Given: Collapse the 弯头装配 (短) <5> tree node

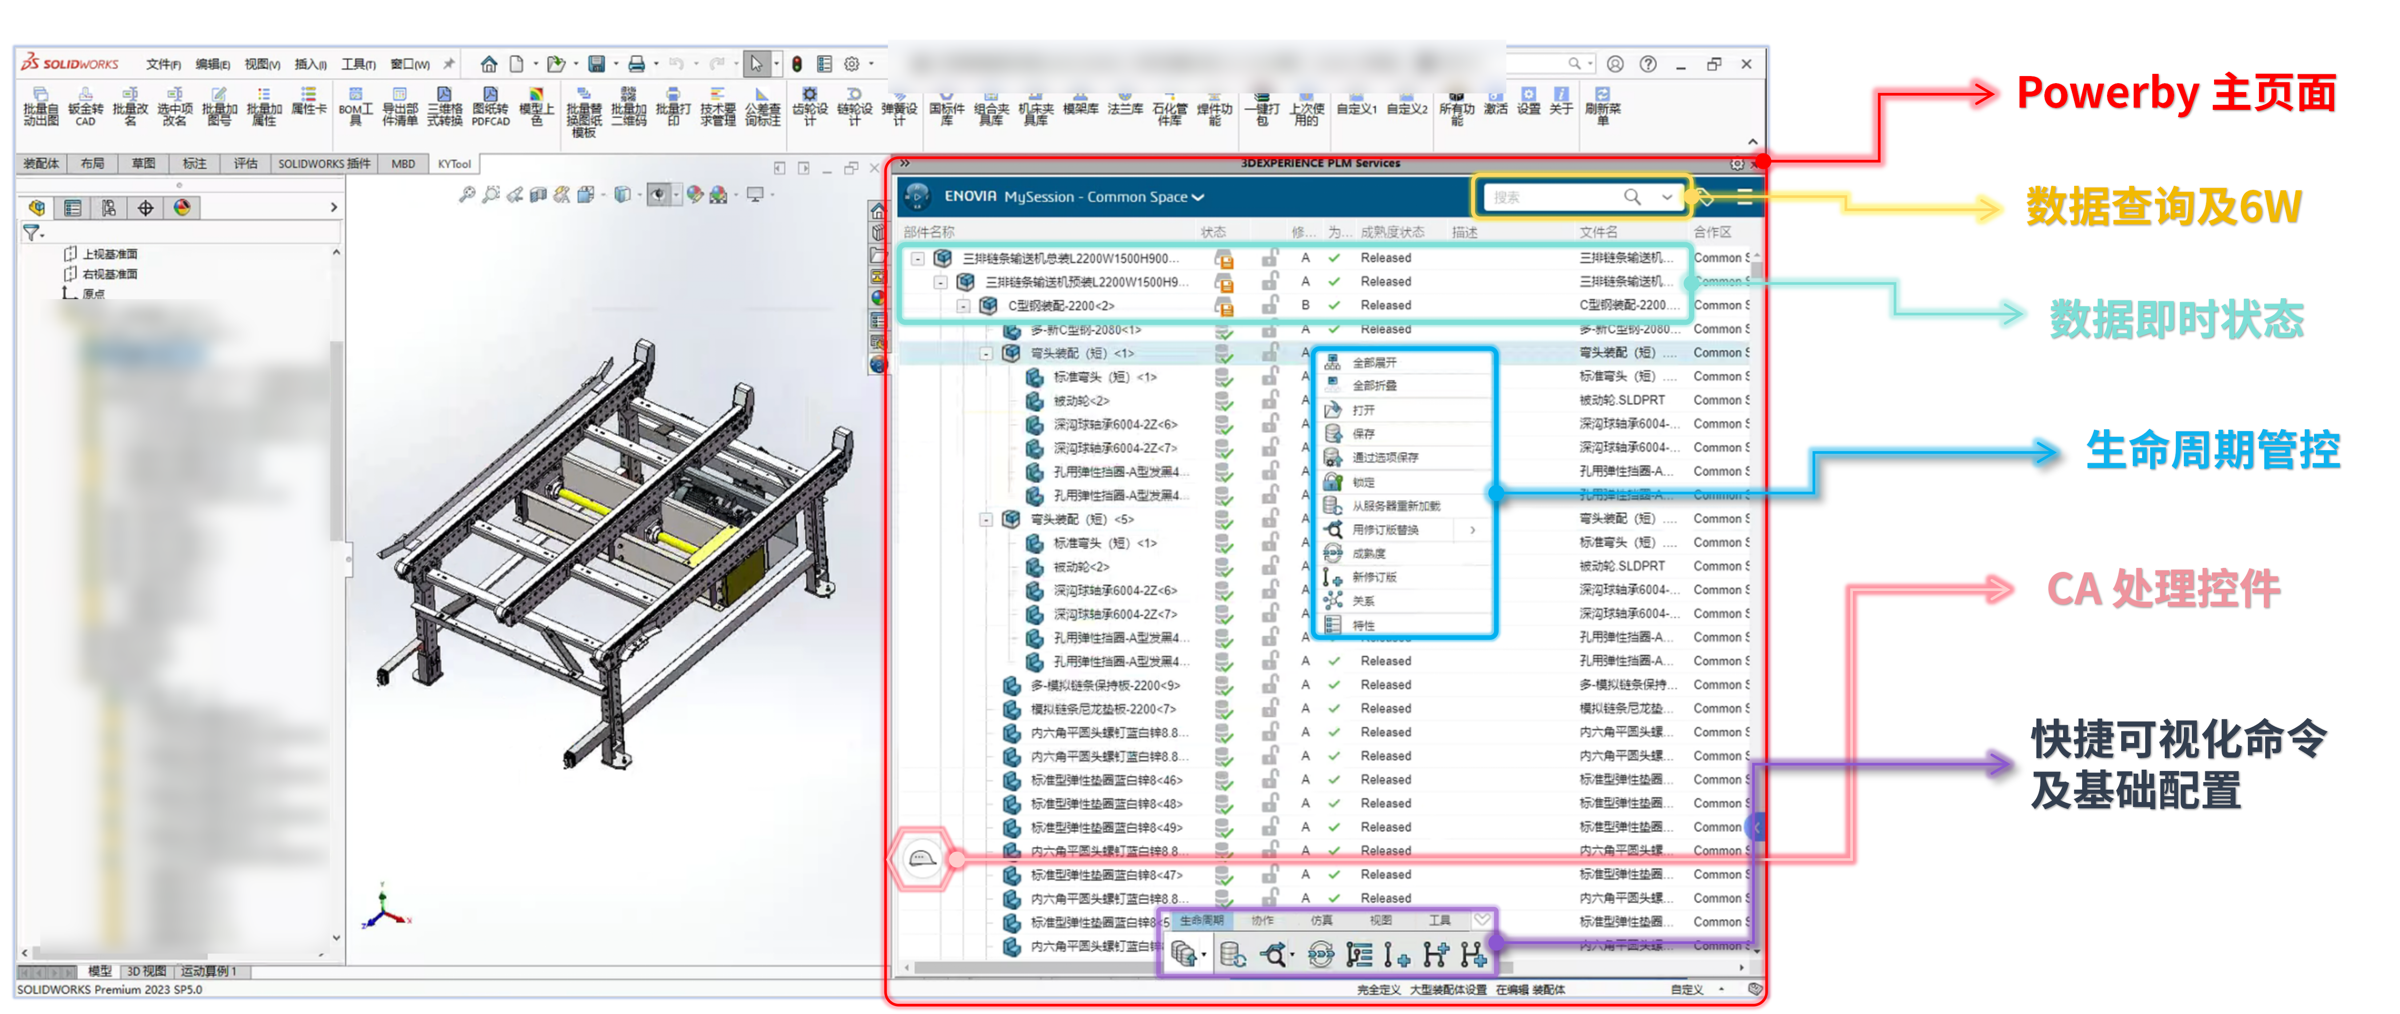Looking at the screenshot, I should pyautogui.click(x=986, y=519).
